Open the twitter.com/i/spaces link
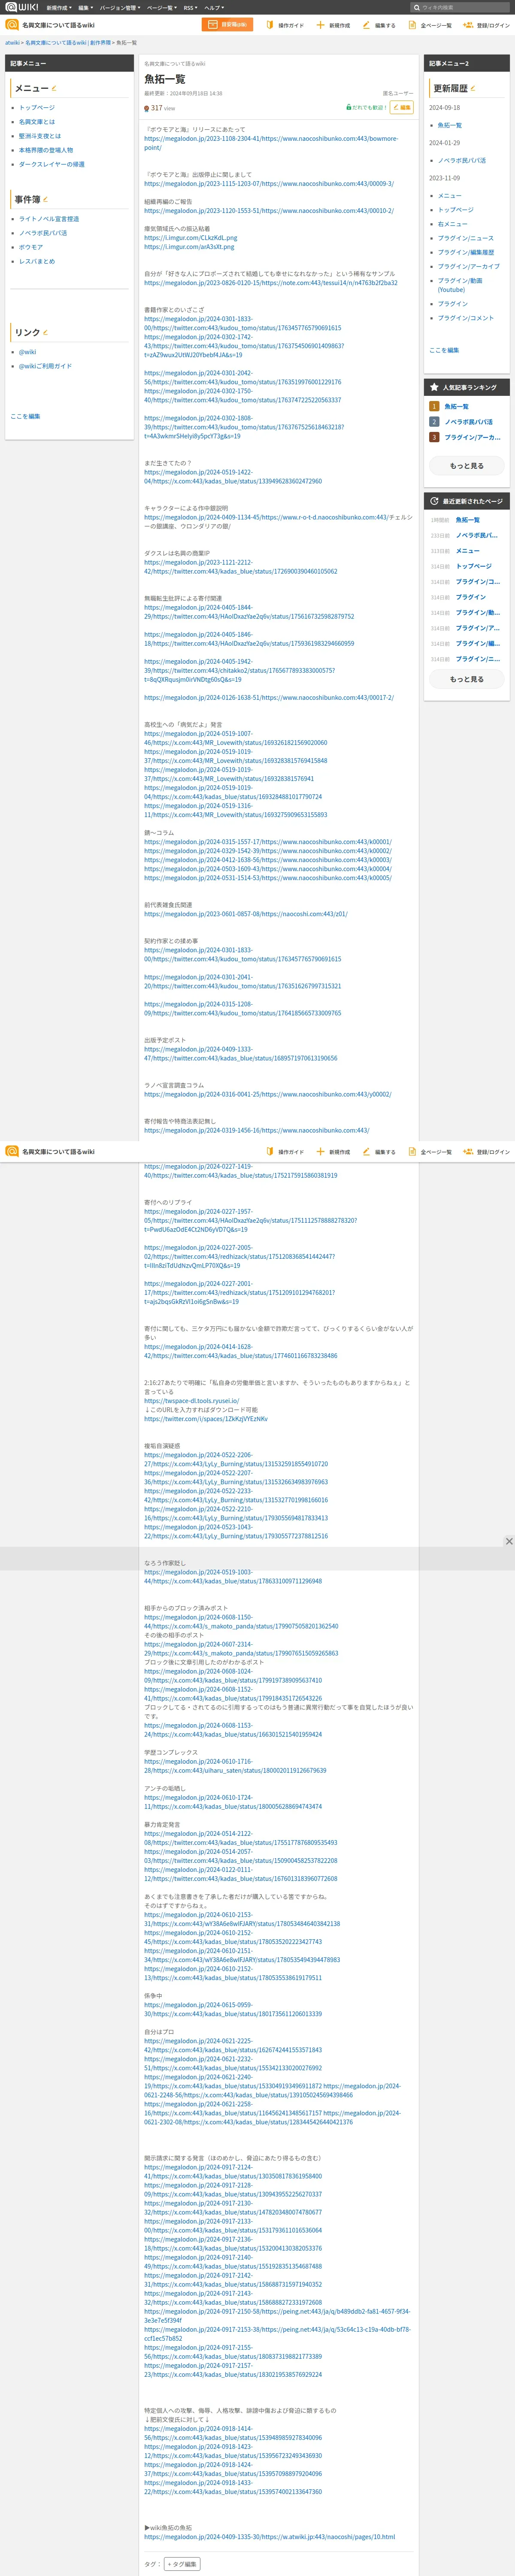This screenshot has height=2576, width=515. click(206, 1419)
